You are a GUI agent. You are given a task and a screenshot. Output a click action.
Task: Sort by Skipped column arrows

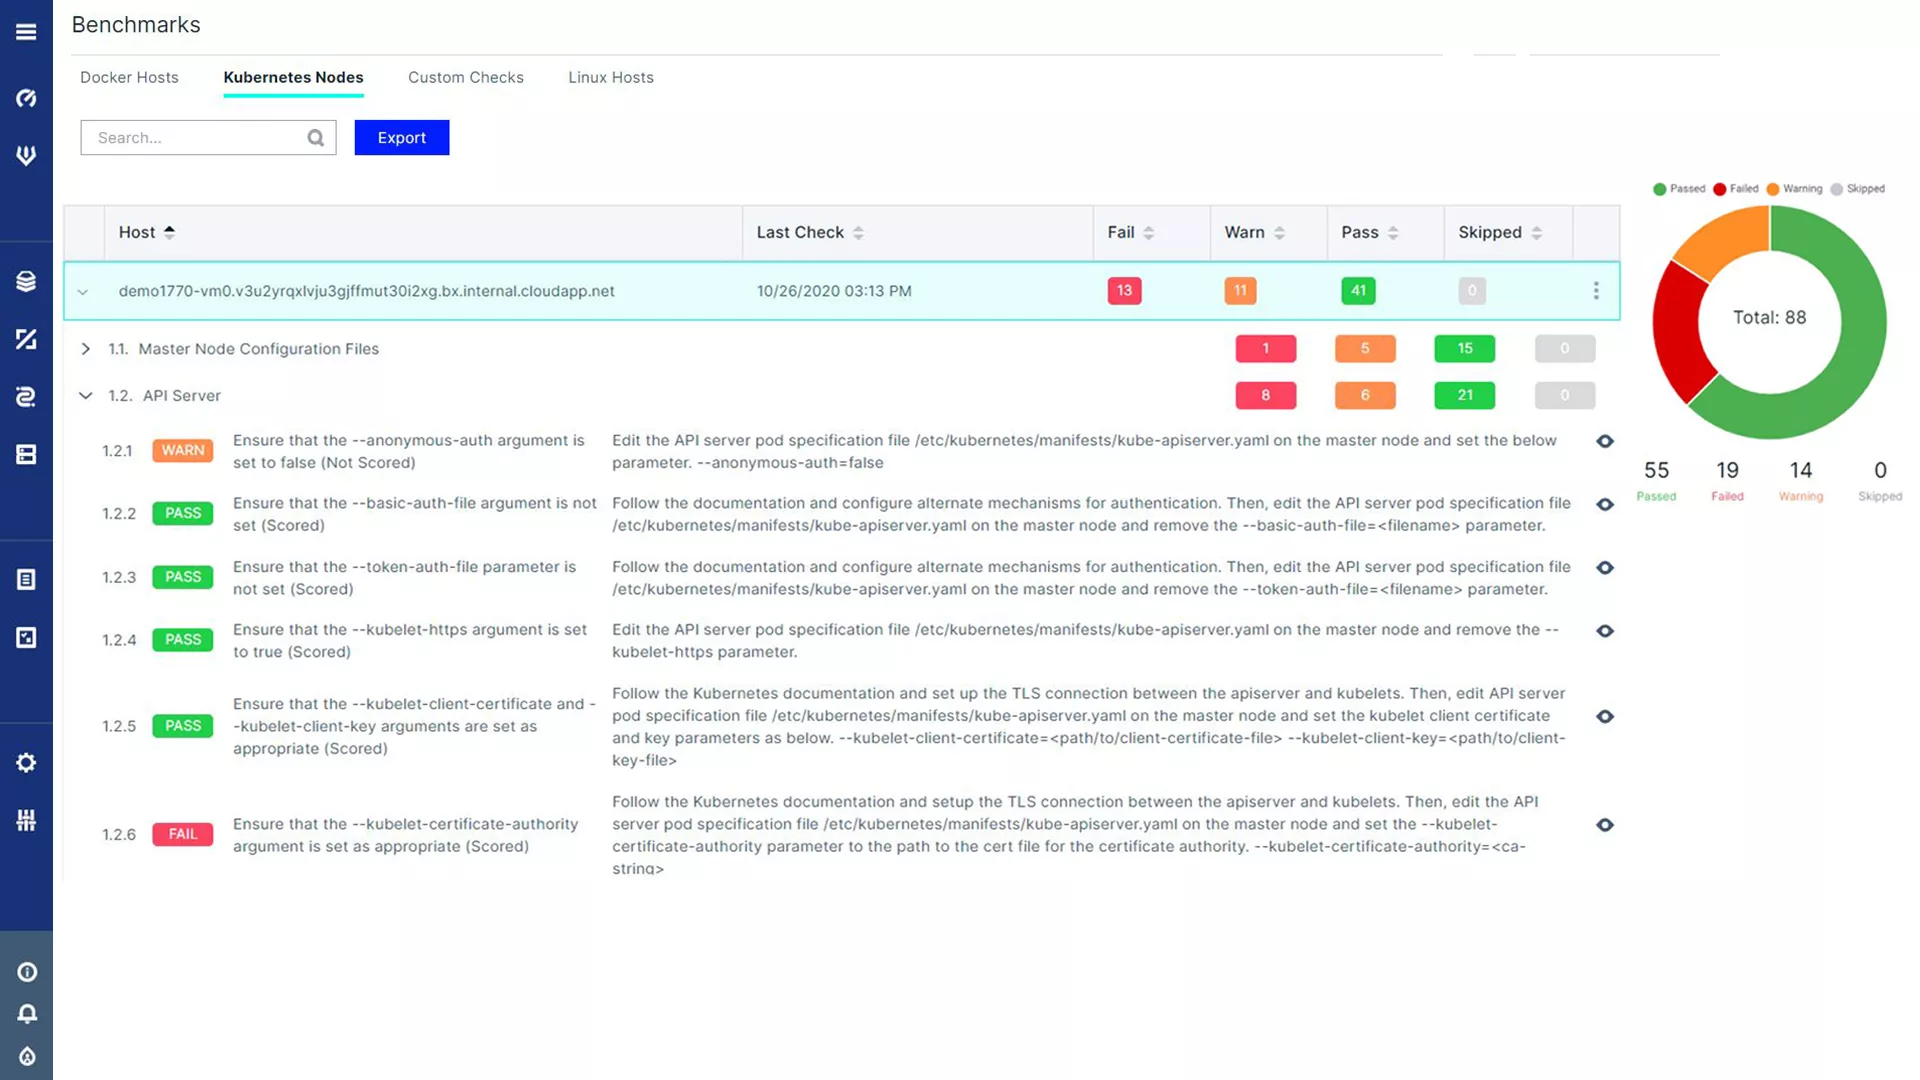coord(1536,232)
